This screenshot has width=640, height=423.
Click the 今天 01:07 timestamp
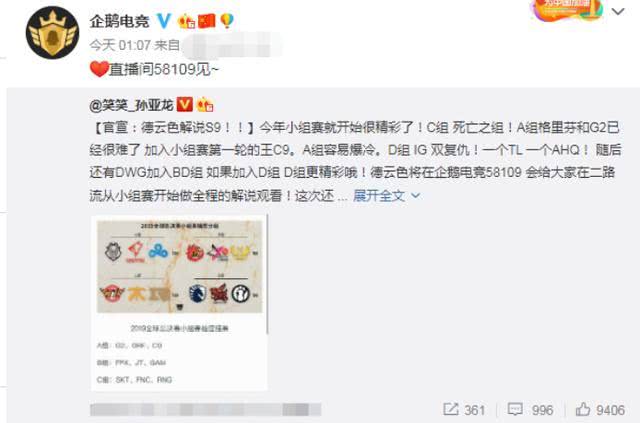coord(120,45)
